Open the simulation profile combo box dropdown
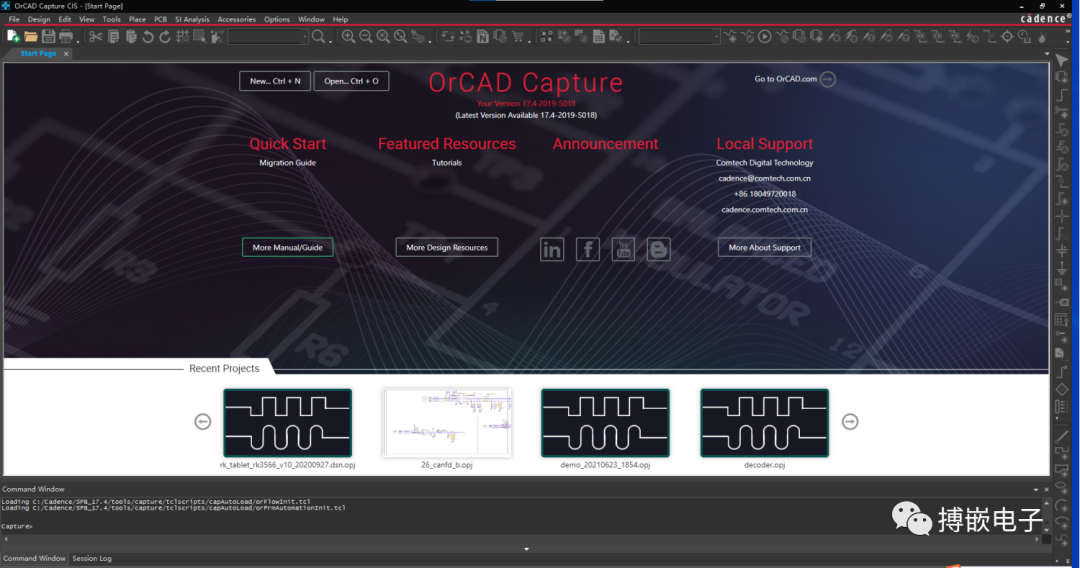This screenshot has width=1080, height=568. click(x=716, y=36)
